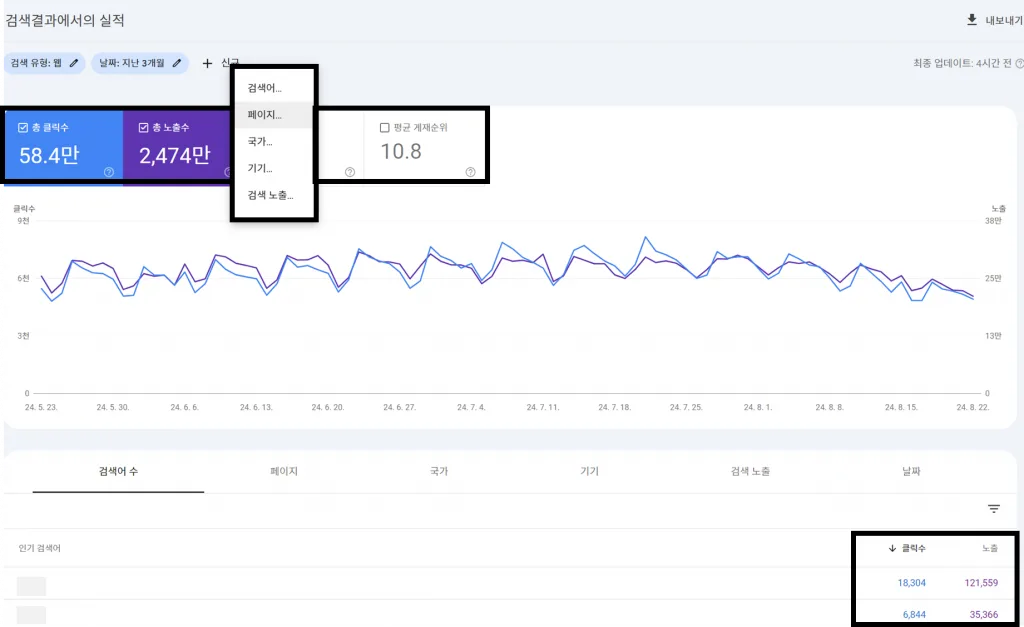Switch to the 기기 tab
The image size is (1024, 627).
589,471
